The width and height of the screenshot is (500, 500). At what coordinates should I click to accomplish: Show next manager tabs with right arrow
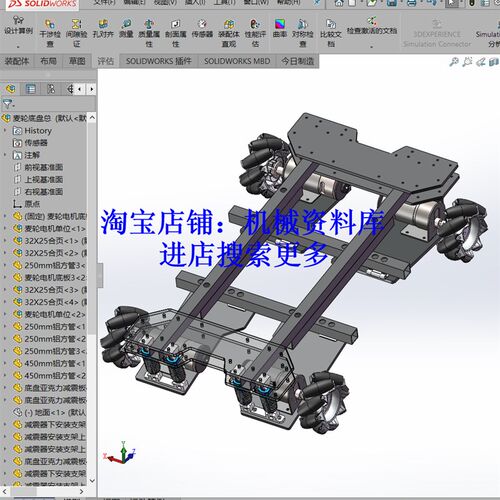pyautogui.click(x=92, y=89)
